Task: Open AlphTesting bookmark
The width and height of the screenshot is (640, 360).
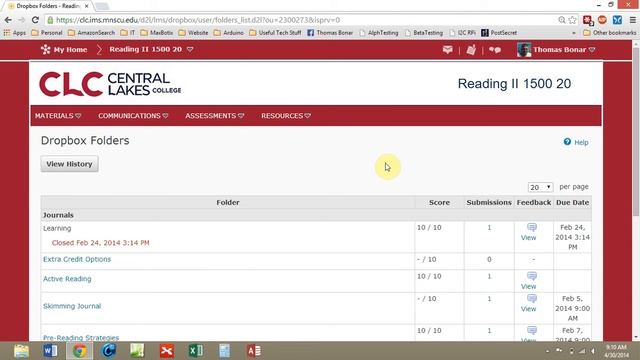Action: point(379,33)
